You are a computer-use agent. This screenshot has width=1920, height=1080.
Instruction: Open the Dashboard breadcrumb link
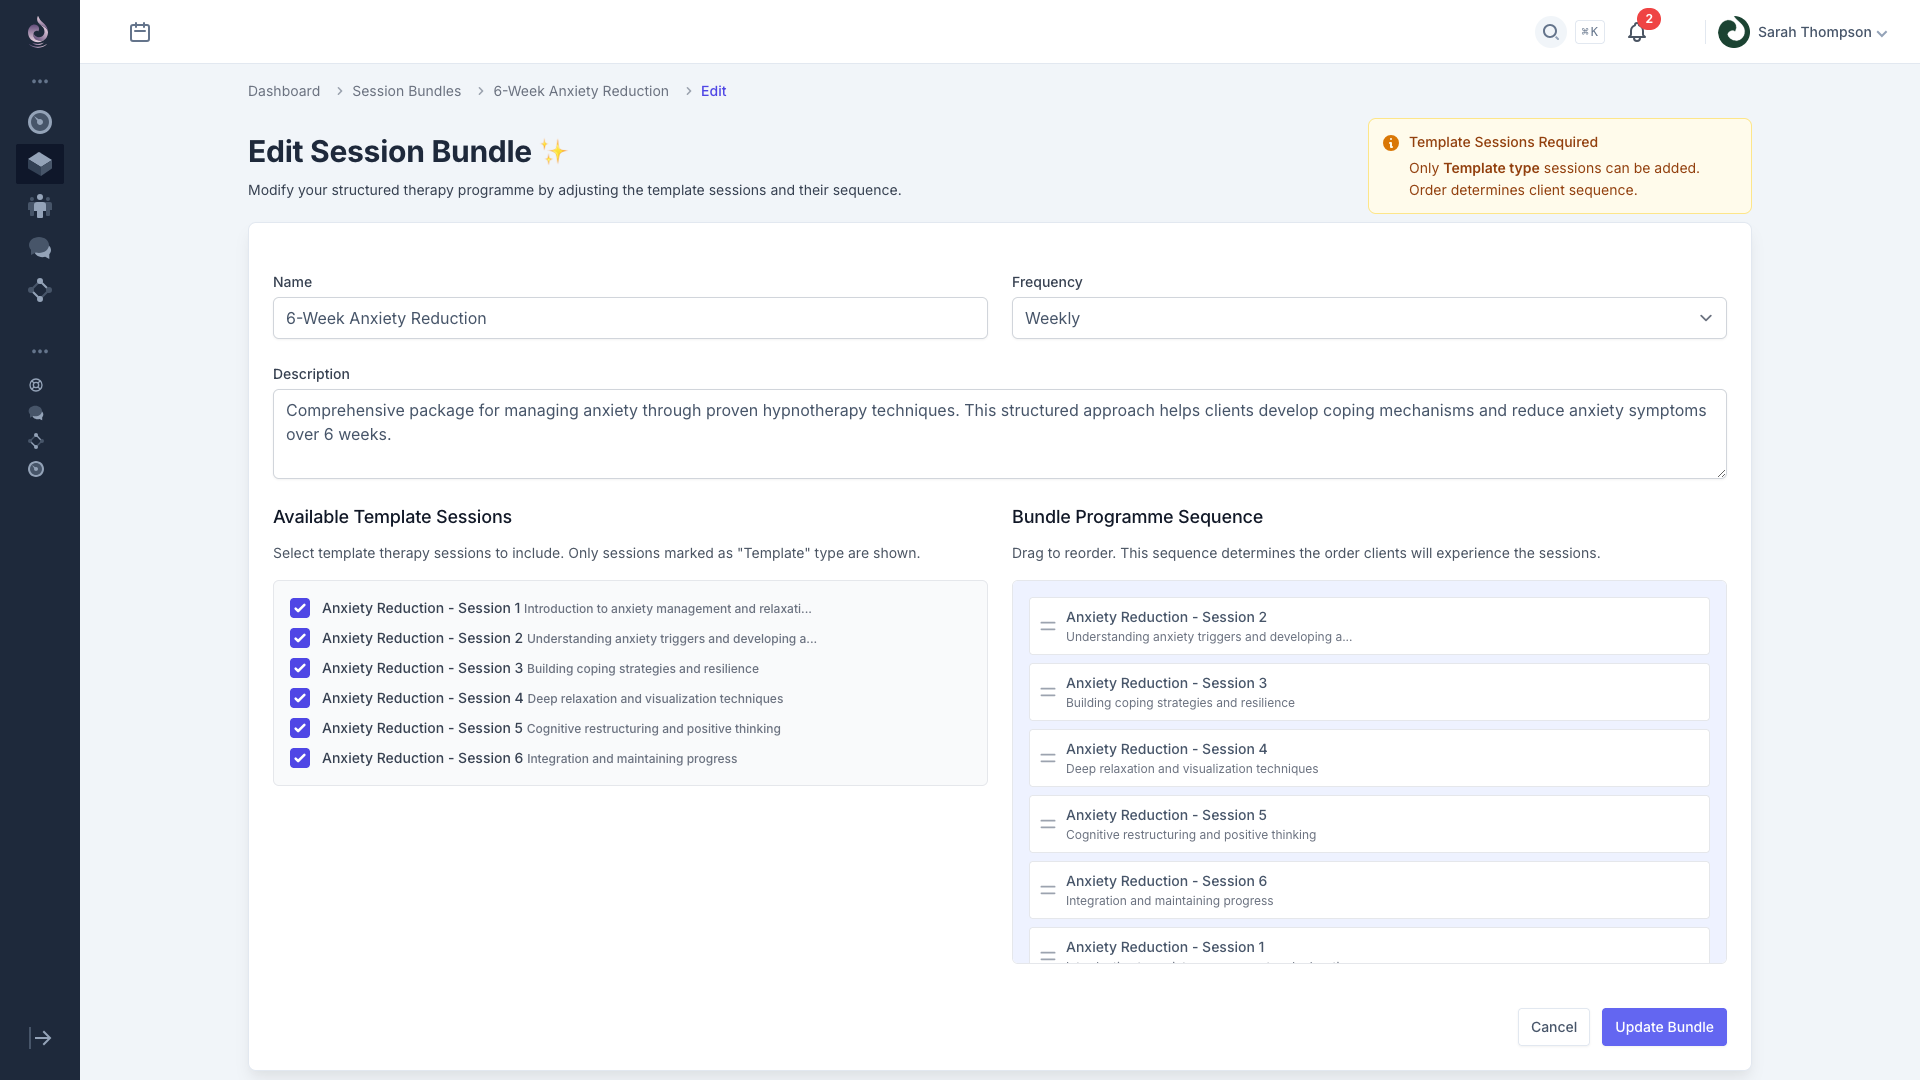tap(283, 91)
